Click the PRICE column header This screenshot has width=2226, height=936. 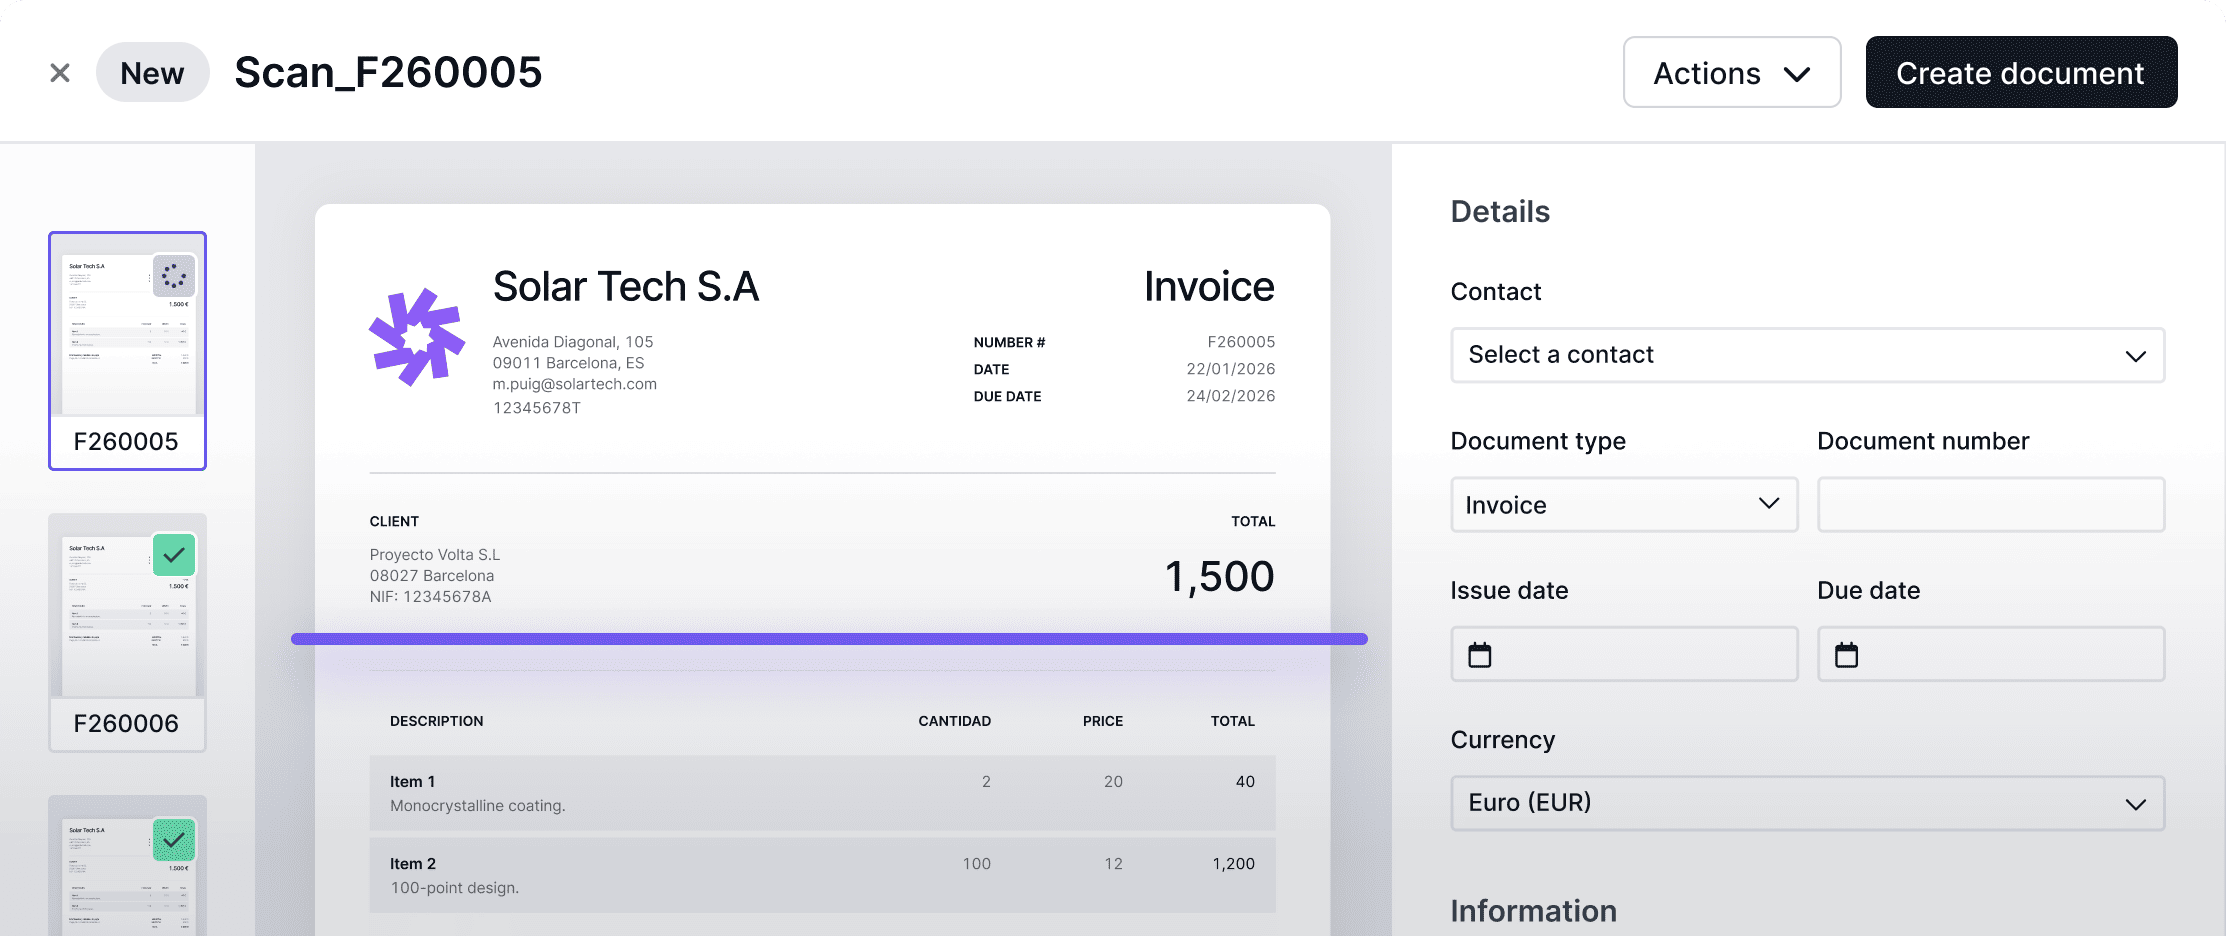pos(1103,721)
